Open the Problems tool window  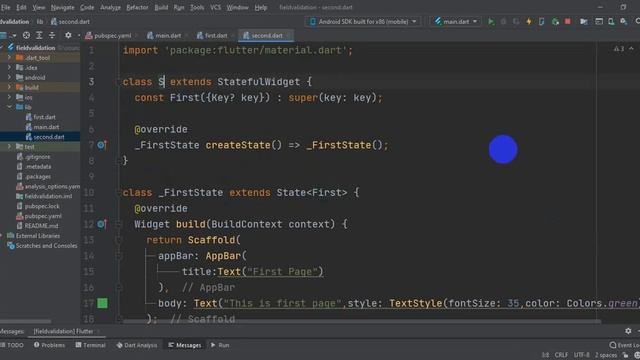coord(49,345)
